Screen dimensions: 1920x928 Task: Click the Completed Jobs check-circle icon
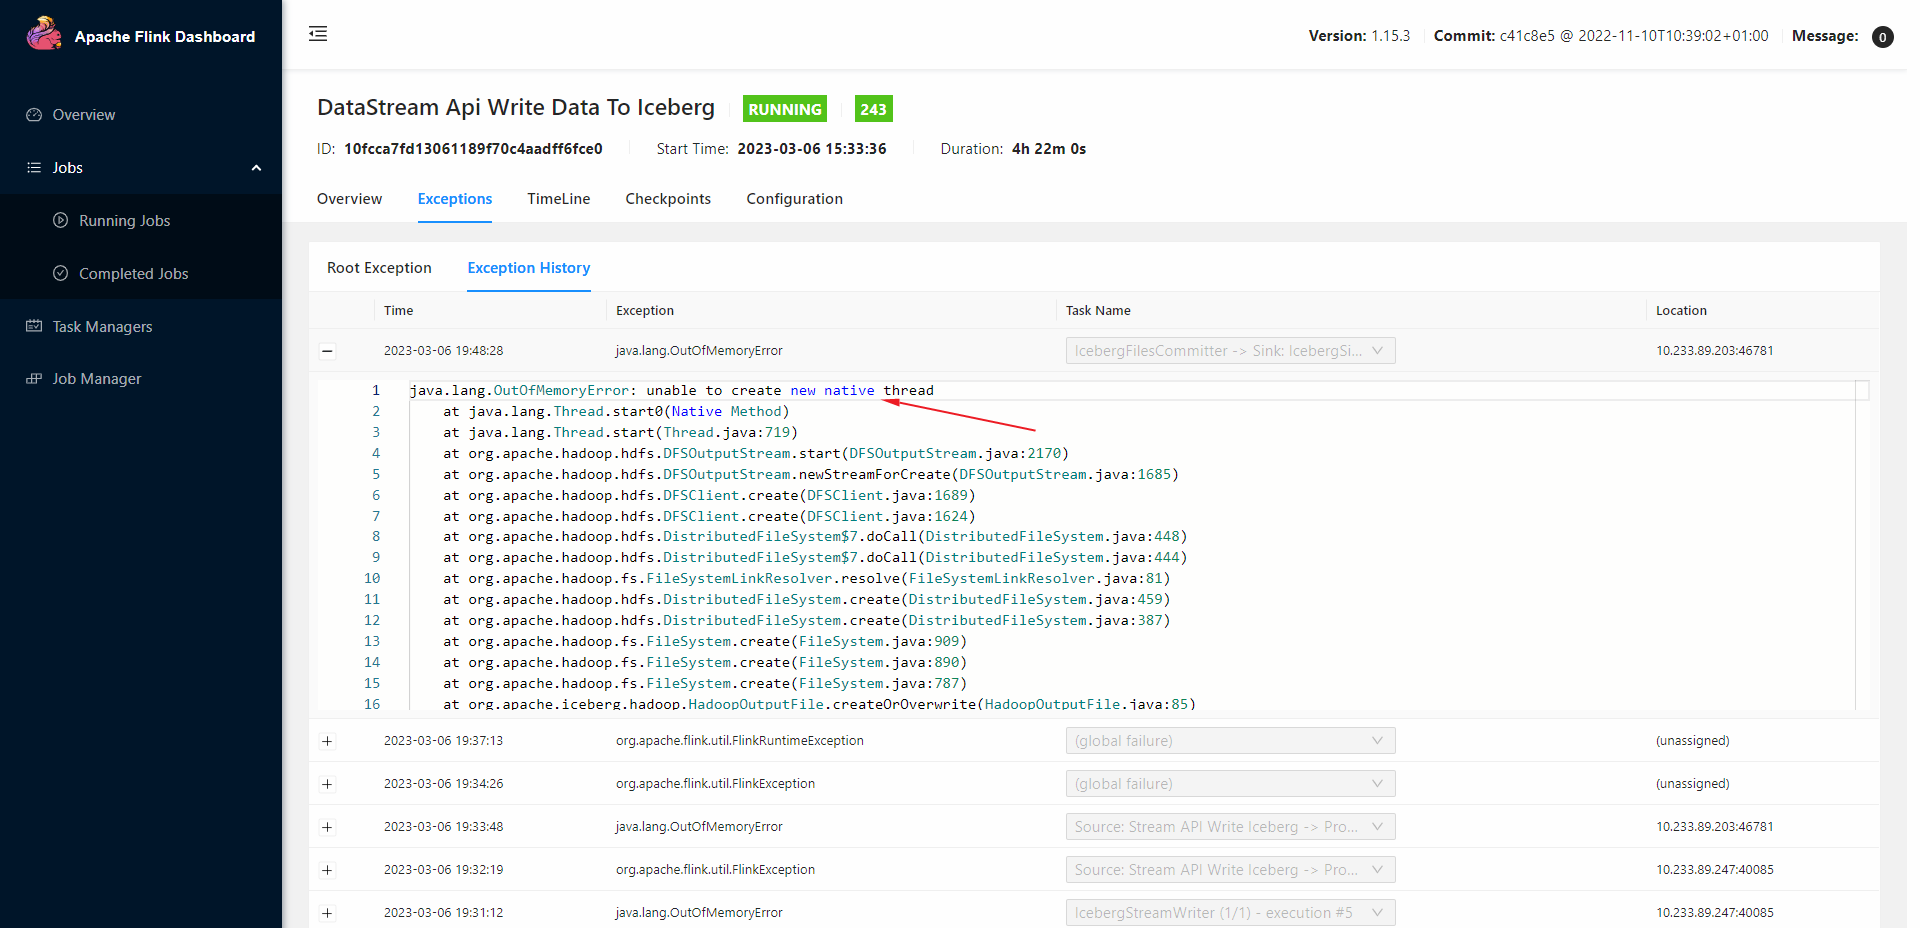coord(61,273)
